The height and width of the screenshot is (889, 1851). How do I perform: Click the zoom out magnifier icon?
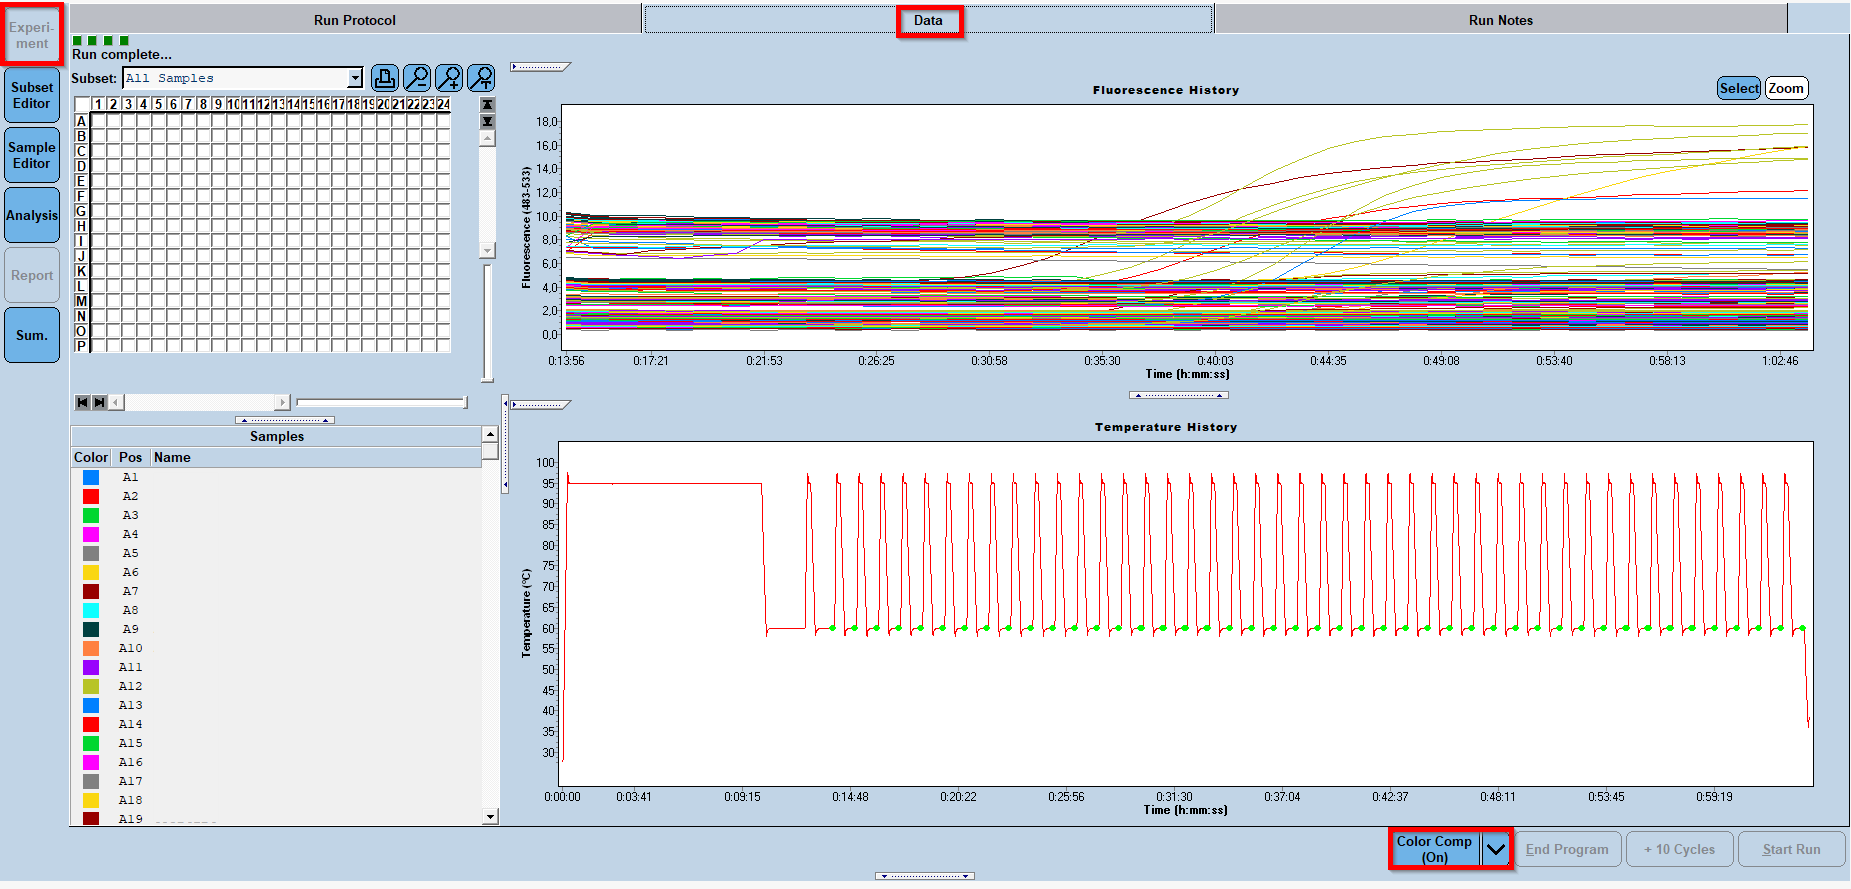click(x=417, y=78)
